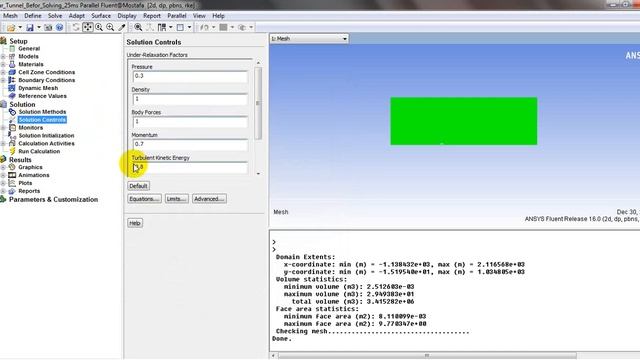Open the Define menu
This screenshot has width=640, height=360.
pyautogui.click(x=33, y=16)
